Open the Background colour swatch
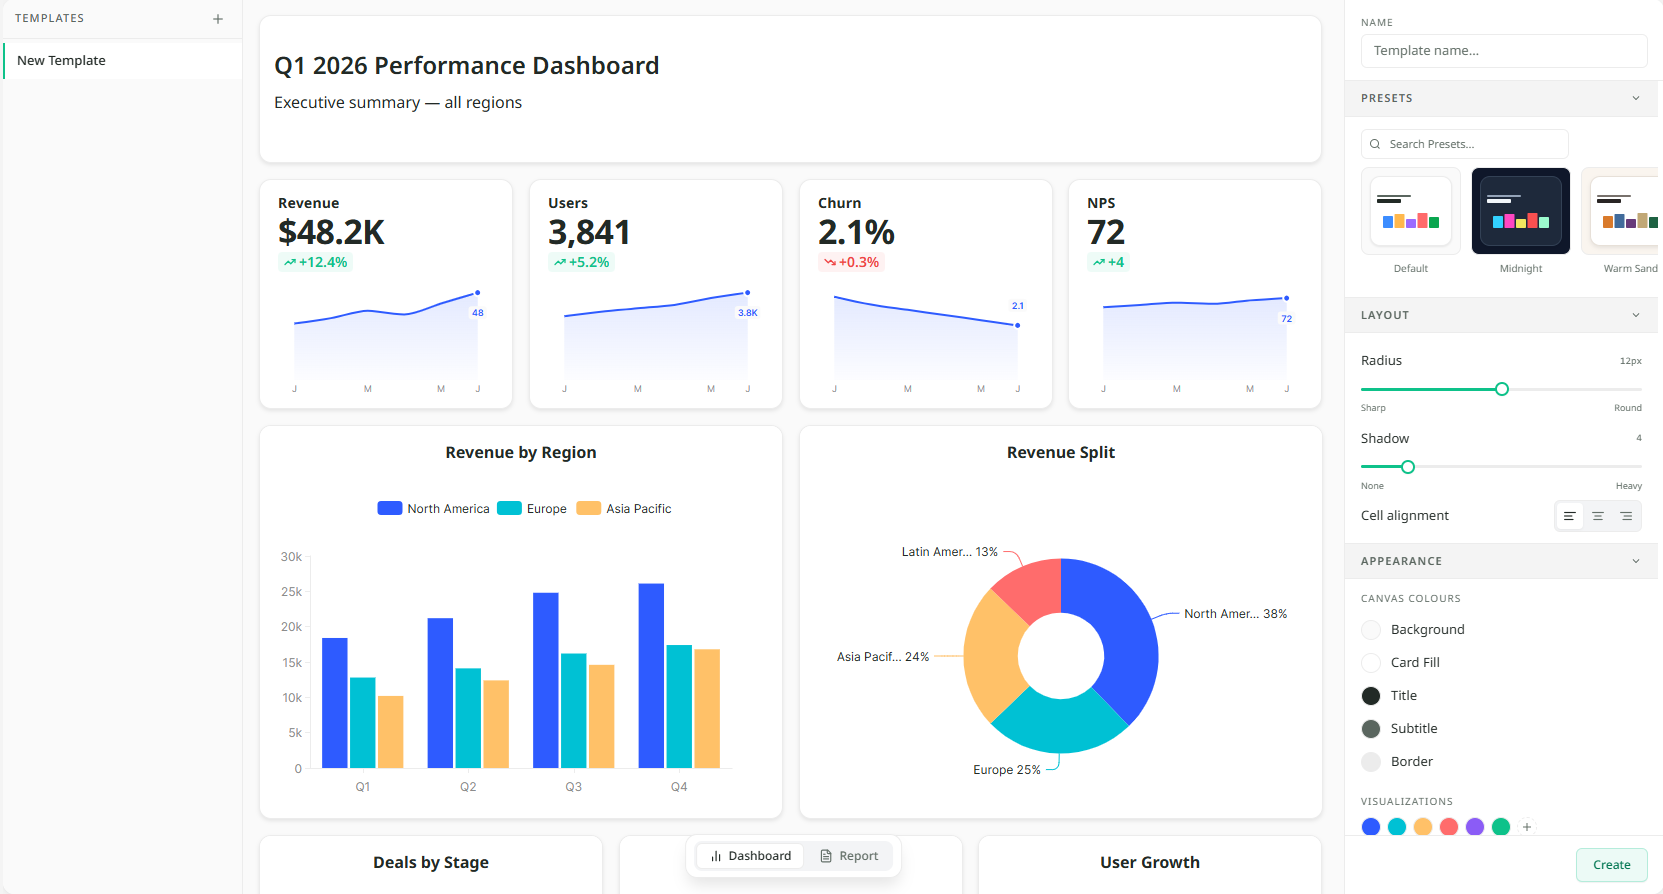The image size is (1663, 894). tap(1371, 630)
